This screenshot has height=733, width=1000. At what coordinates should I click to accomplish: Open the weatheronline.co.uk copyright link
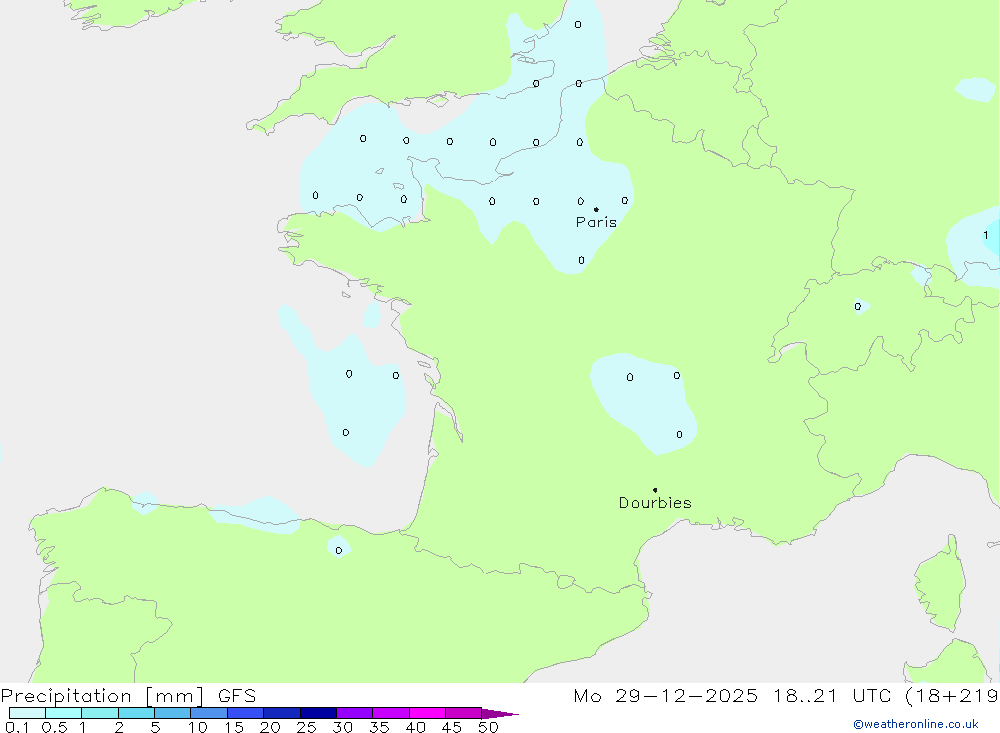(916, 724)
